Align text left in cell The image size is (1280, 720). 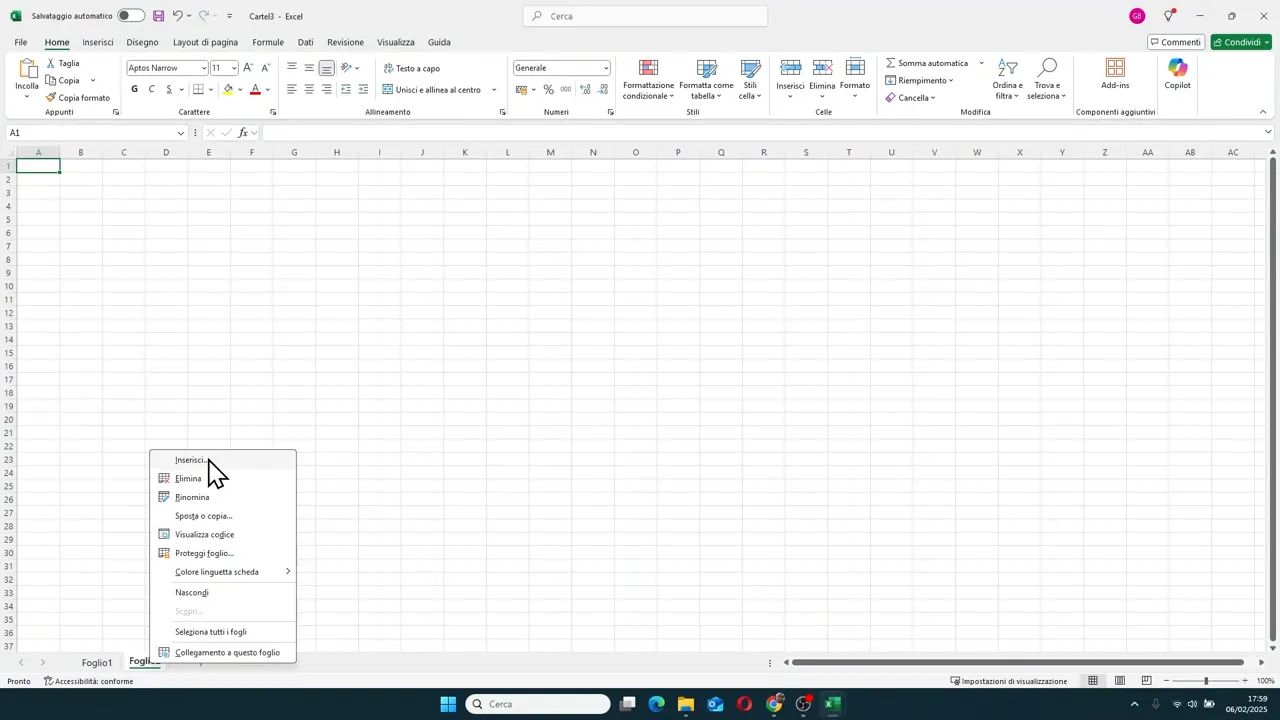coord(292,89)
